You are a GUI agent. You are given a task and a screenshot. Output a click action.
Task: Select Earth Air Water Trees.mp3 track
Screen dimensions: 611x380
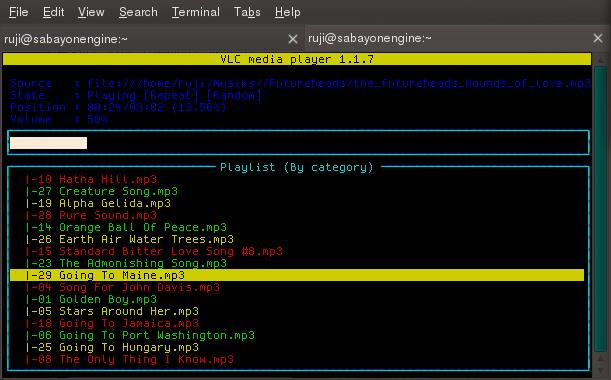pos(130,239)
